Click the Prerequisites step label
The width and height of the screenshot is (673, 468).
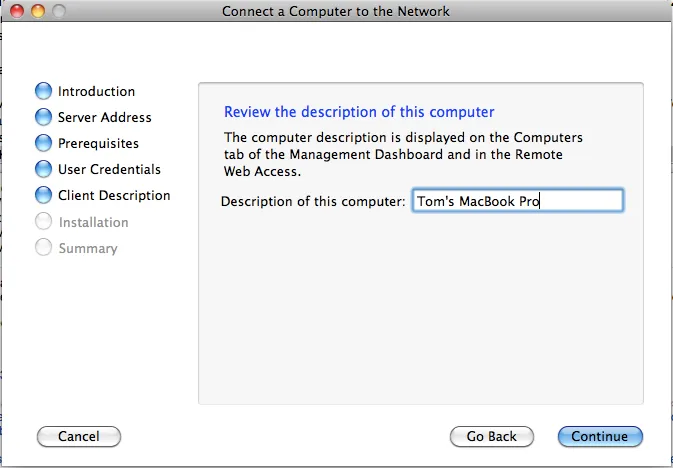tap(98, 143)
